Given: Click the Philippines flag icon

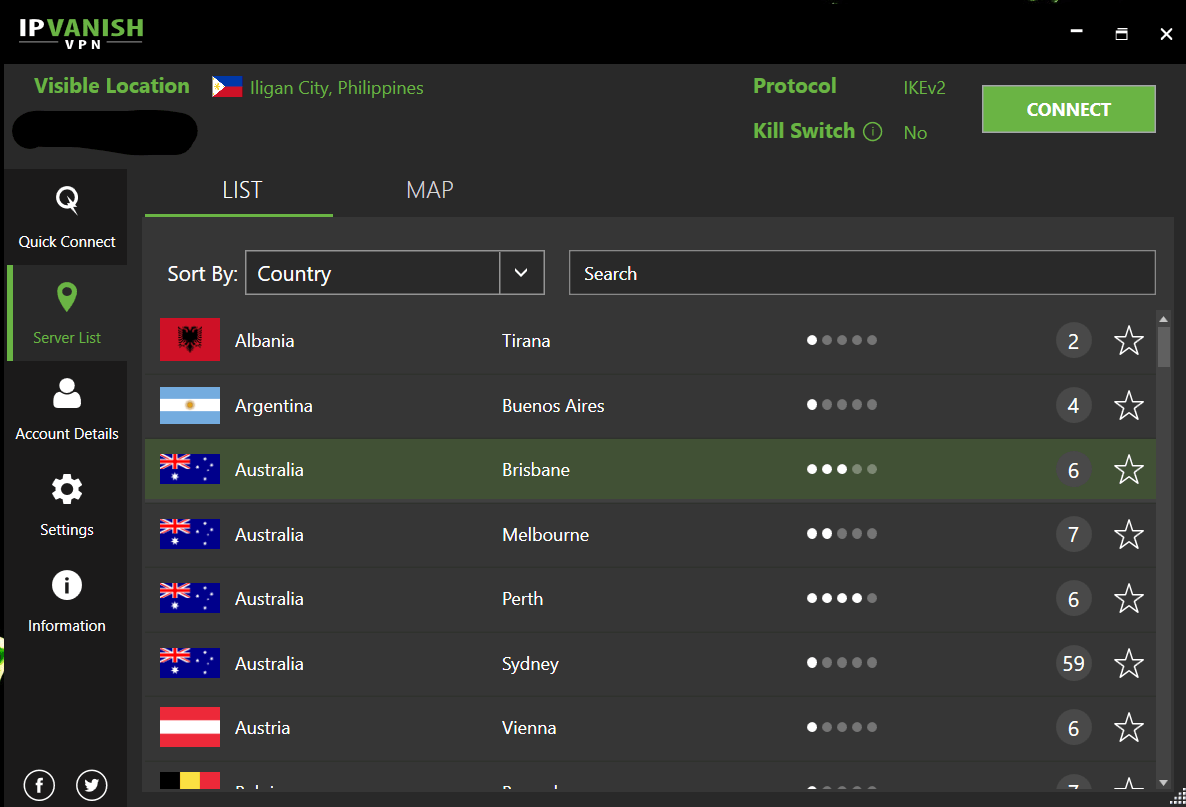Looking at the screenshot, I should pos(227,87).
